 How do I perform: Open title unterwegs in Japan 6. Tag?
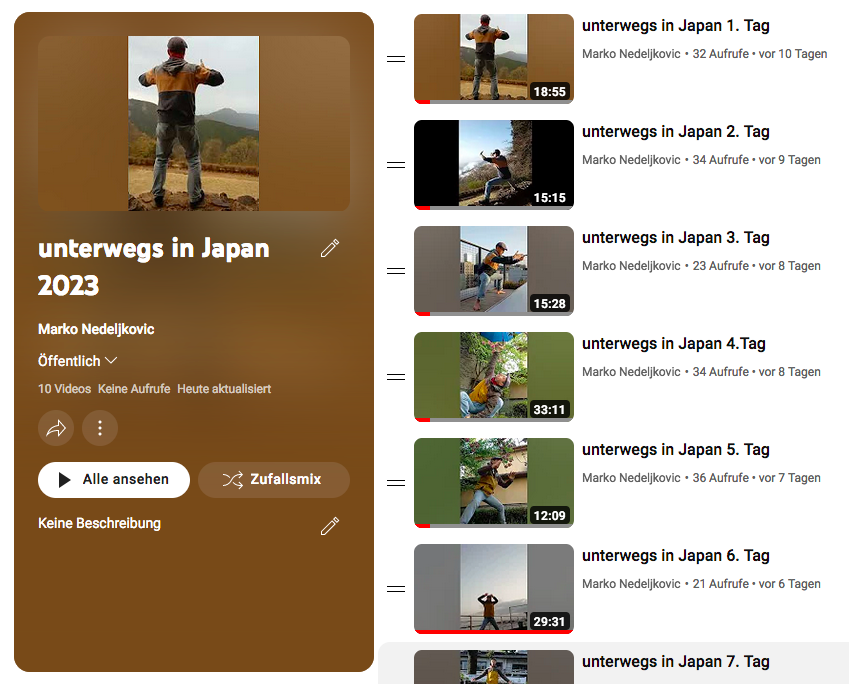[676, 556]
